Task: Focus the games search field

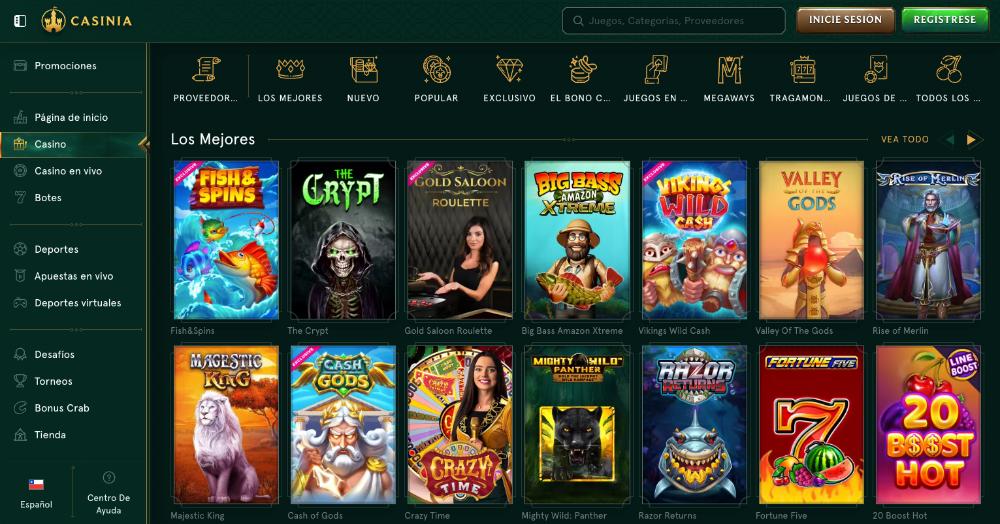Action: pos(673,20)
